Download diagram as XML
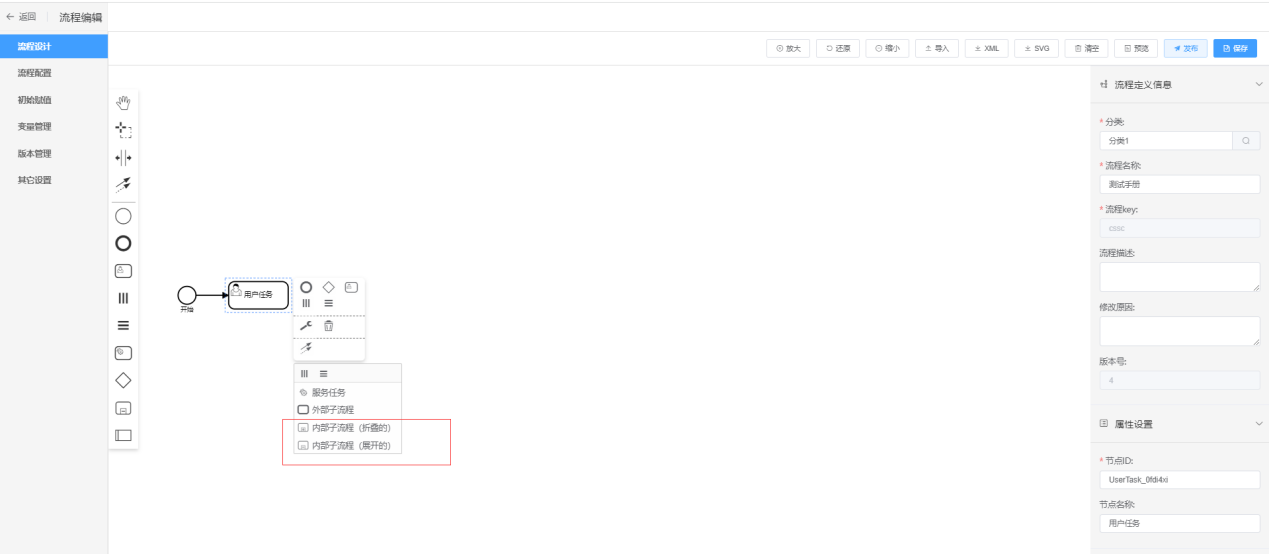 point(987,48)
